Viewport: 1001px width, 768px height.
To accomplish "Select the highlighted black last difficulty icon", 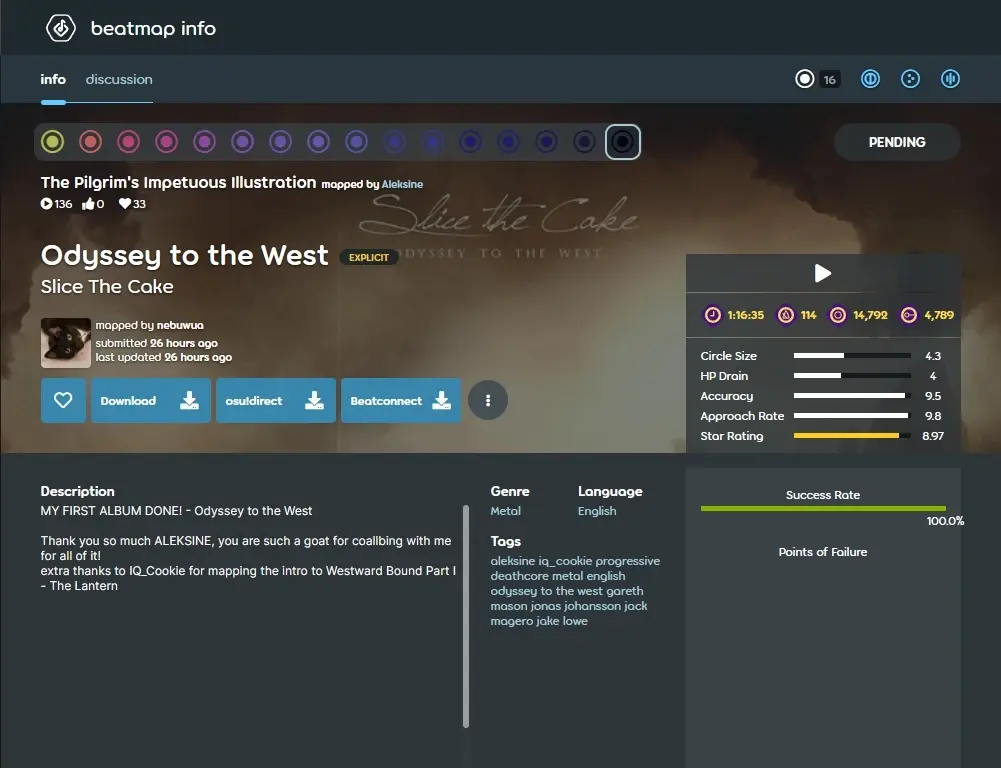I will pos(622,142).
